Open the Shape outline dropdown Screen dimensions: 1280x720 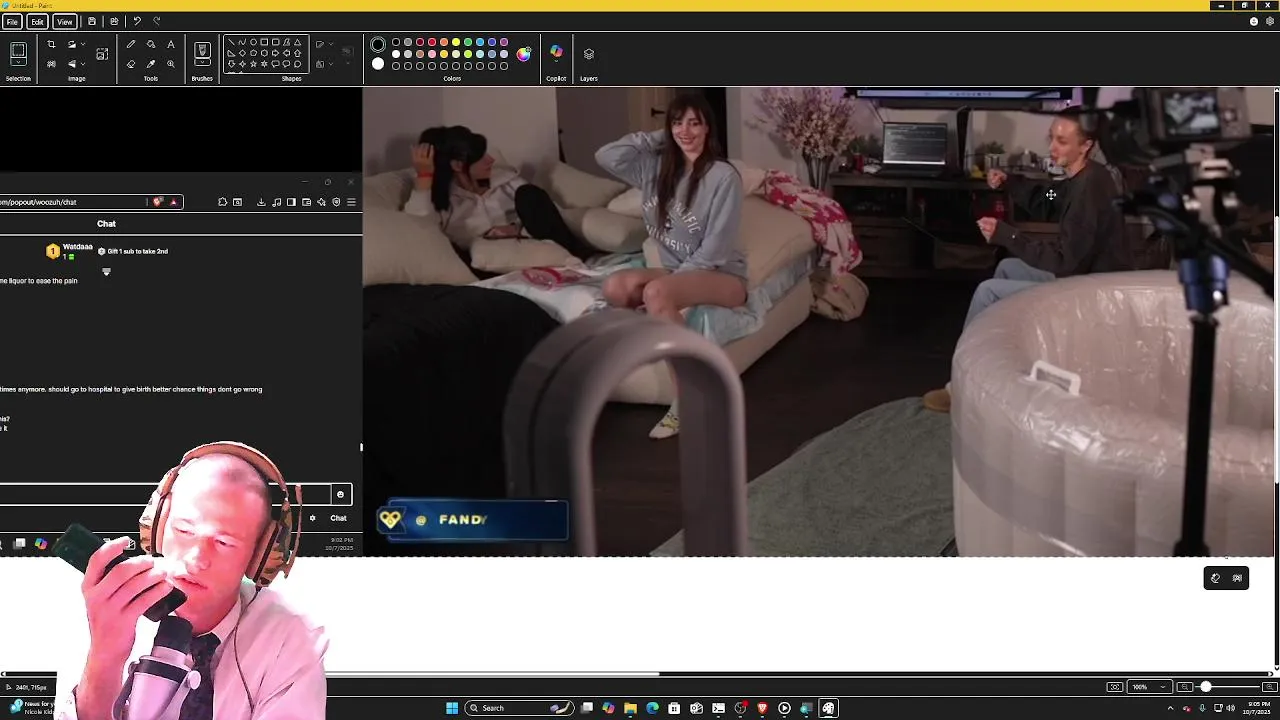[324, 43]
